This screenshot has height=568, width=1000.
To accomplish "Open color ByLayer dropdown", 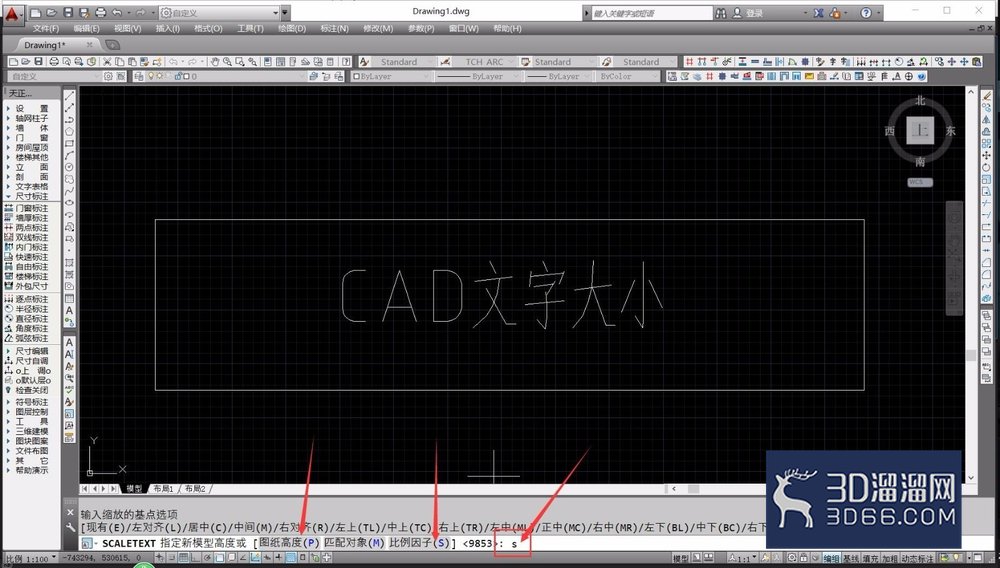I will [392, 76].
